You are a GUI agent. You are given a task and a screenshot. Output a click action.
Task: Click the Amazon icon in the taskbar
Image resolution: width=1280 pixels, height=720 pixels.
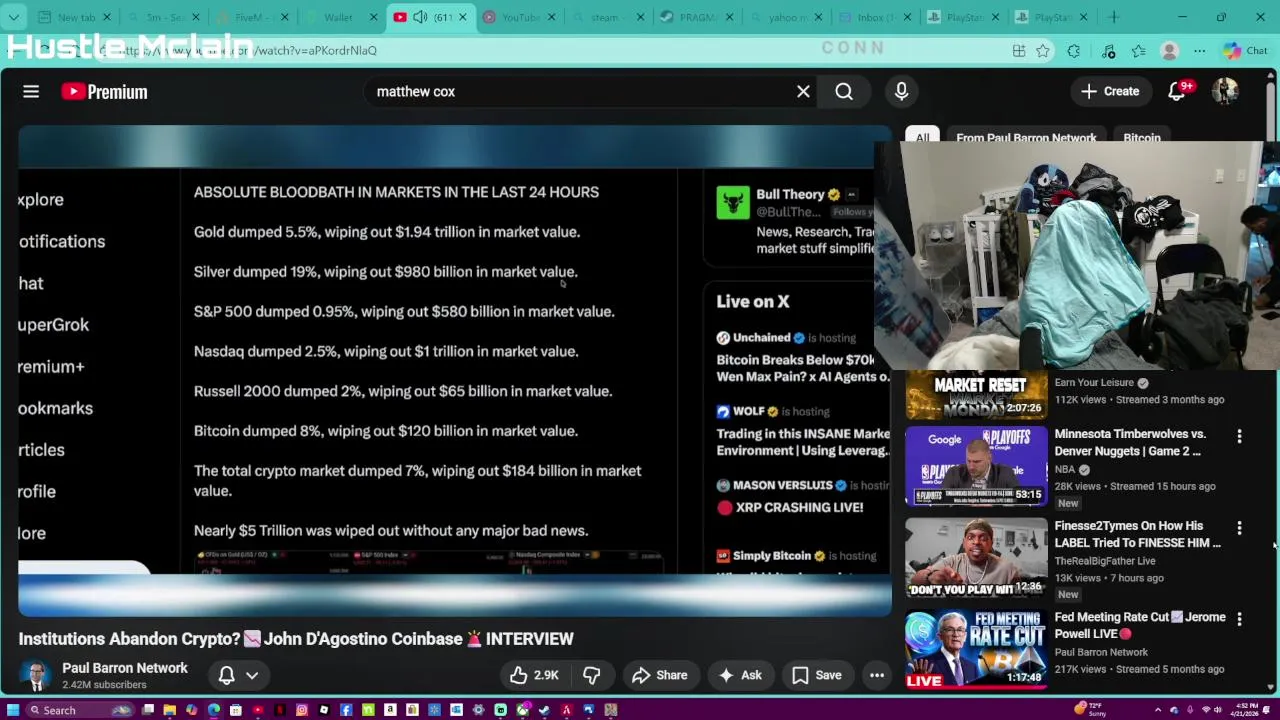tap(390, 710)
